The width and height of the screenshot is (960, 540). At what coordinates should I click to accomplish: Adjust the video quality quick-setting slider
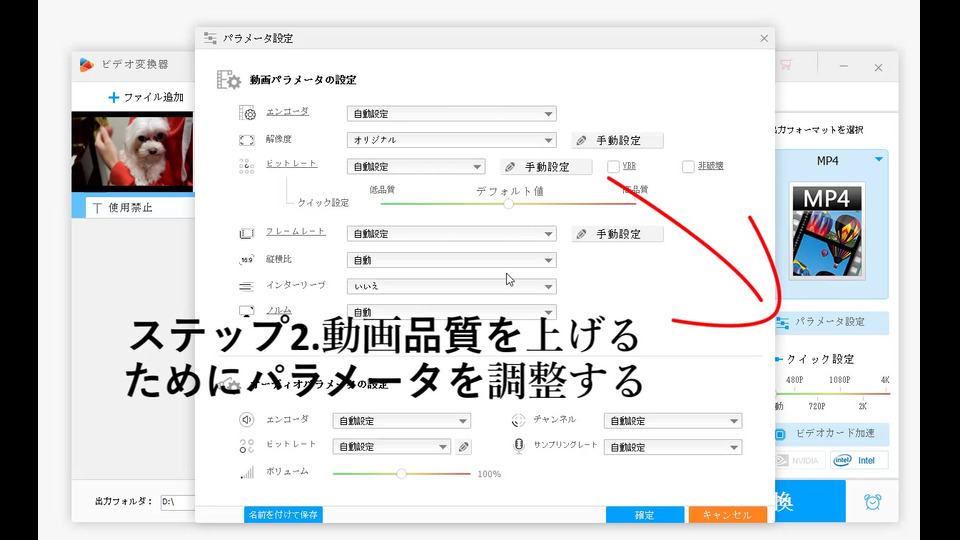(x=508, y=203)
